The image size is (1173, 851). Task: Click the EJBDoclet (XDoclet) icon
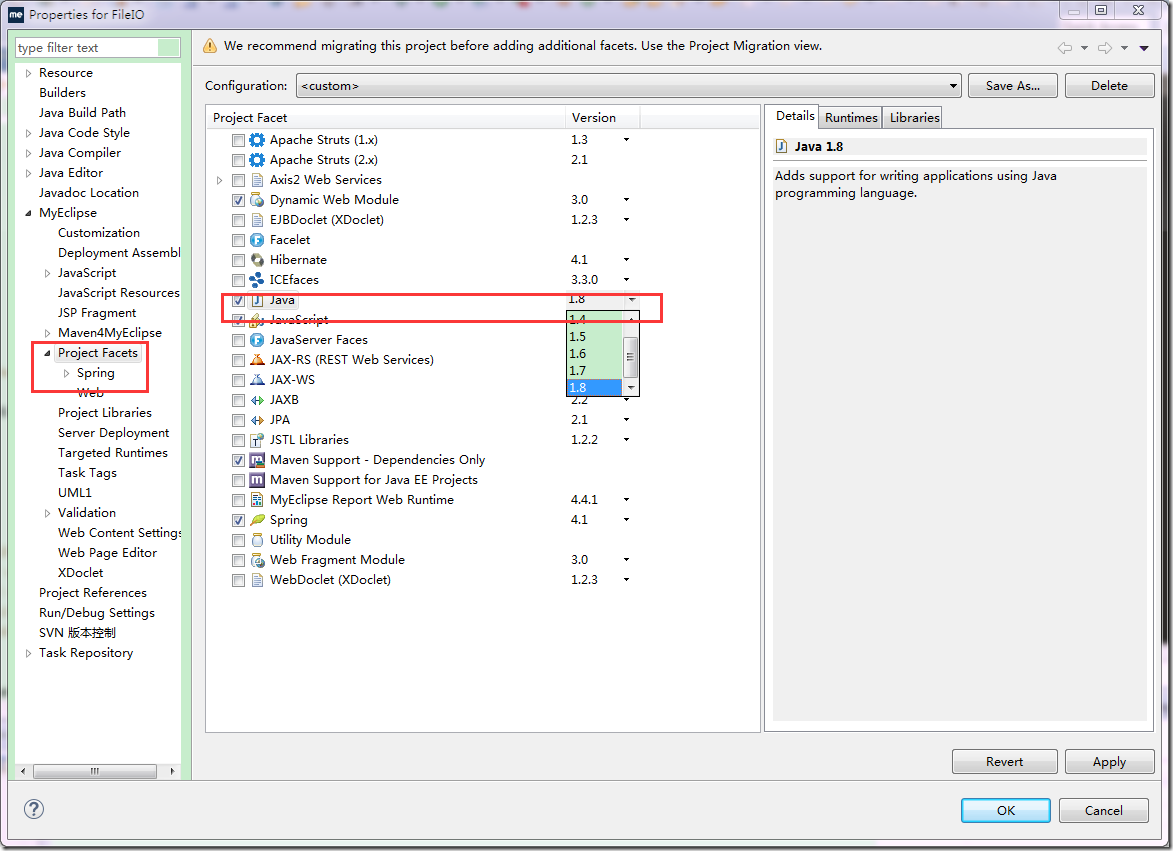click(x=257, y=220)
